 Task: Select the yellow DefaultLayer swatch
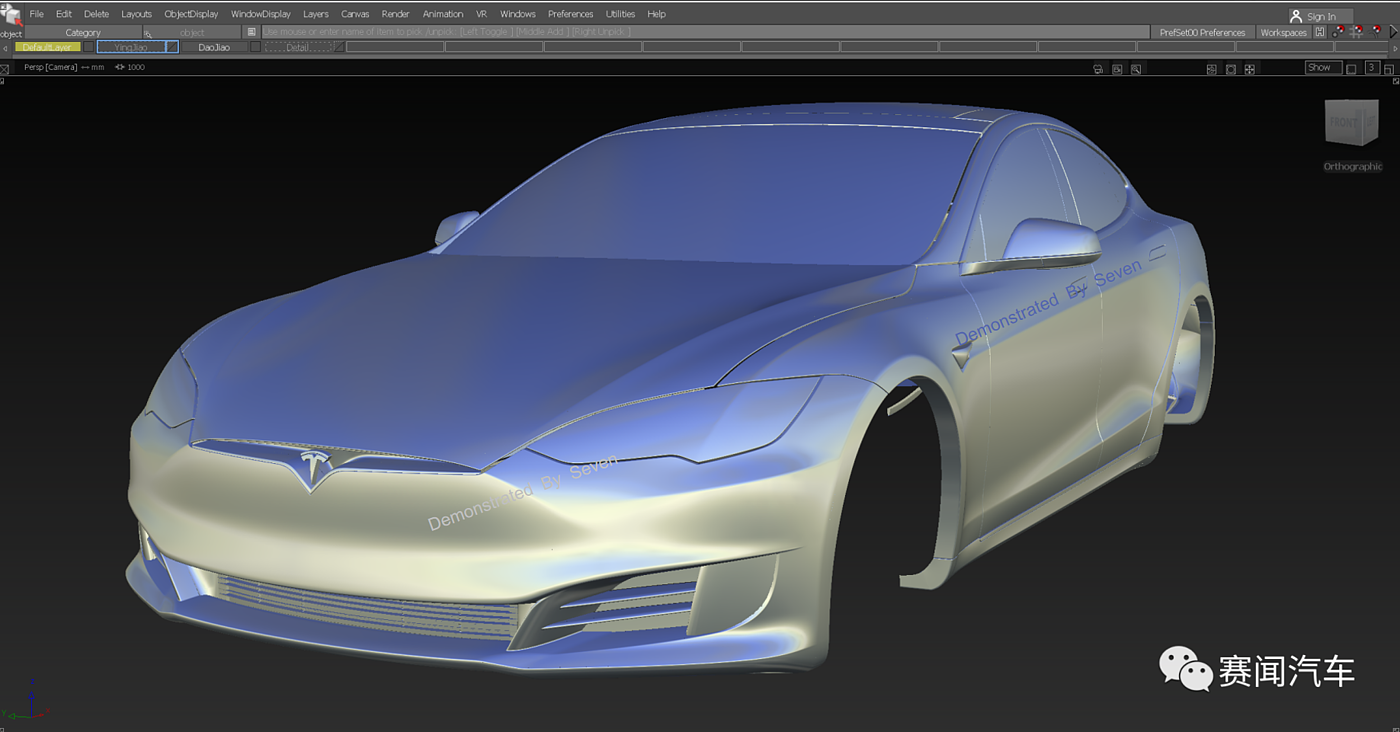click(x=47, y=47)
